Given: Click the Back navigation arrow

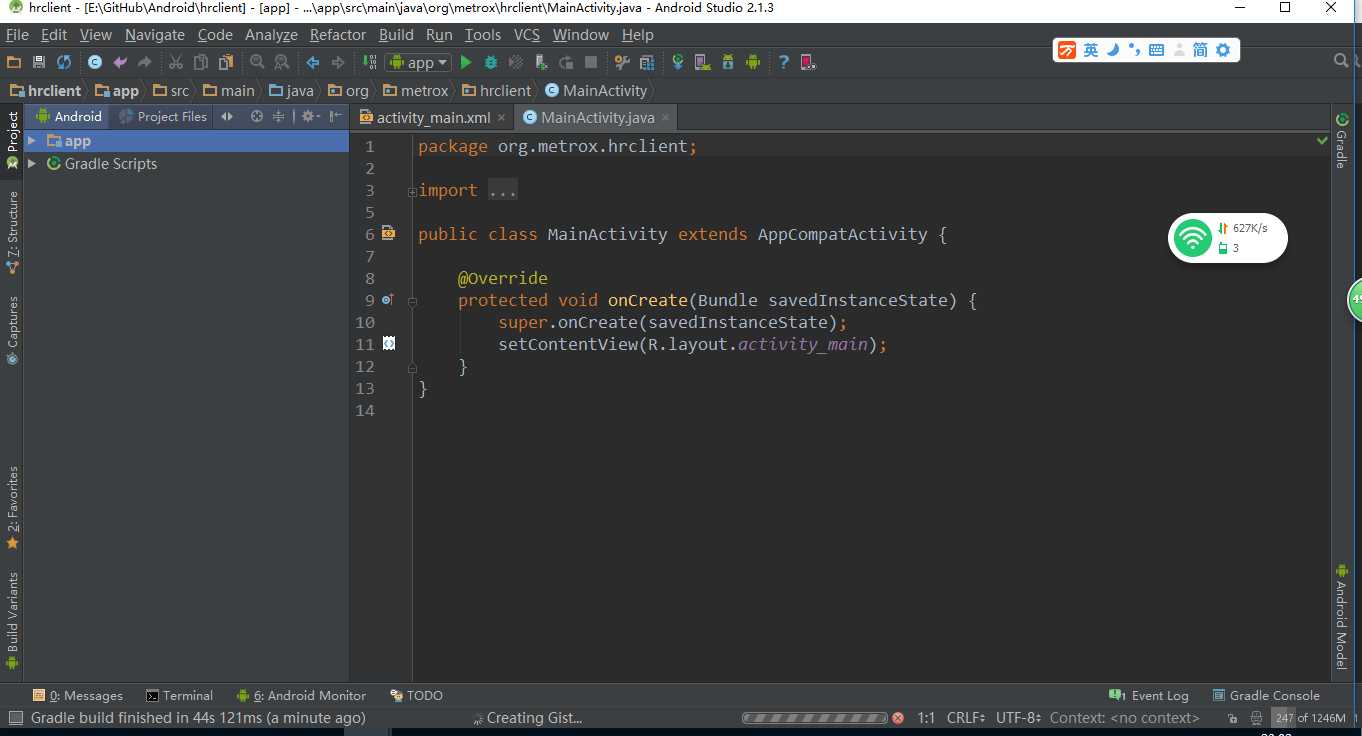Looking at the screenshot, I should coord(313,62).
